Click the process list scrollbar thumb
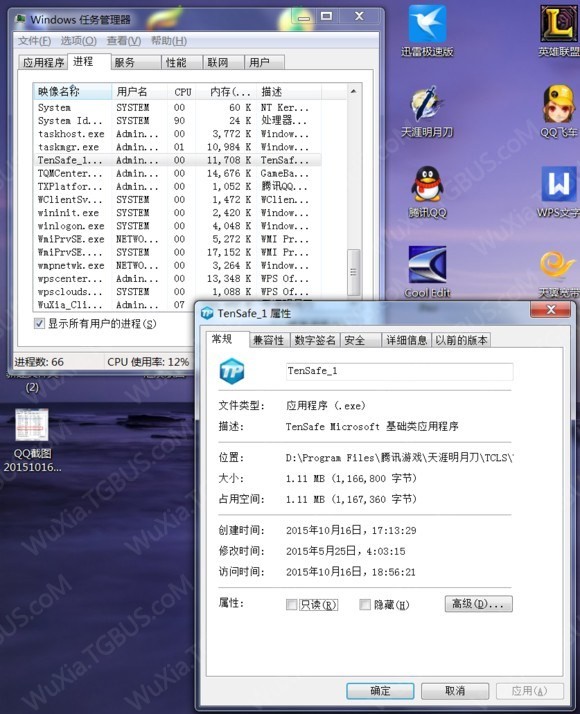This screenshot has width=580, height=714. tap(354, 272)
